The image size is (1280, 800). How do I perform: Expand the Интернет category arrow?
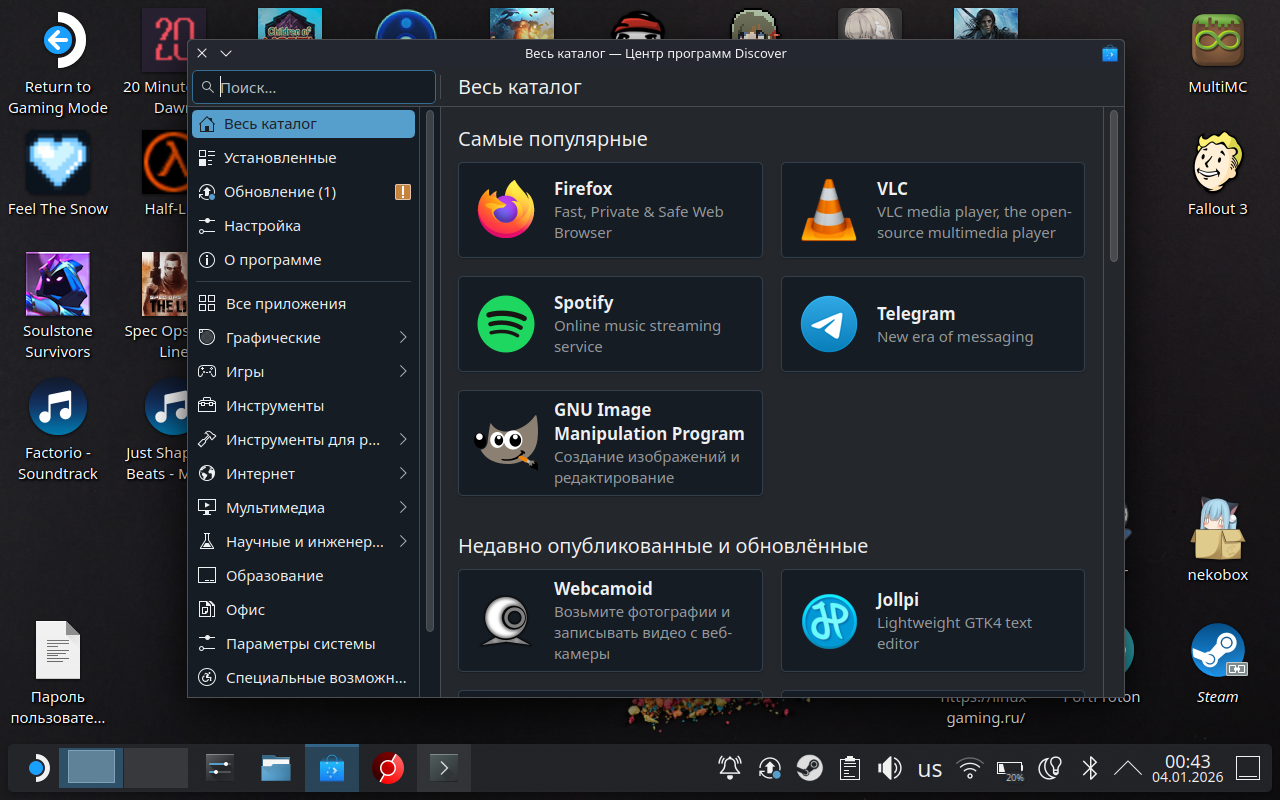click(403, 474)
